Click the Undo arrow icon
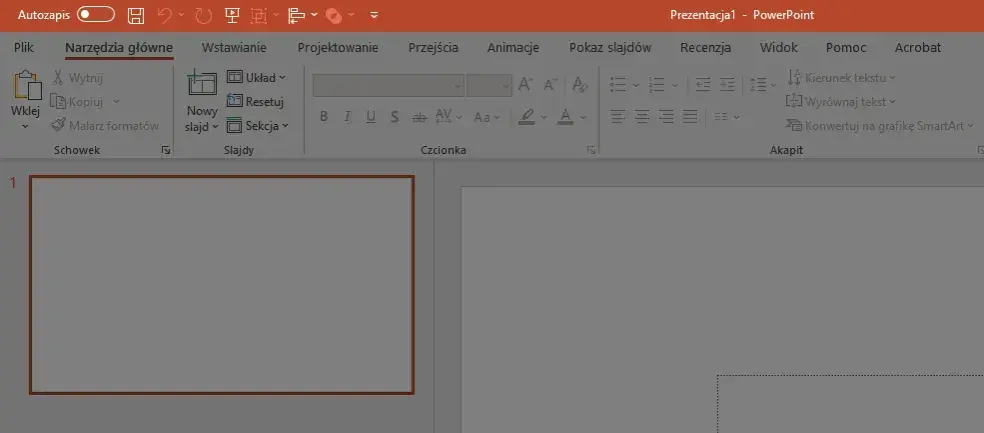Image resolution: width=984 pixels, height=433 pixels. [x=164, y=16]
